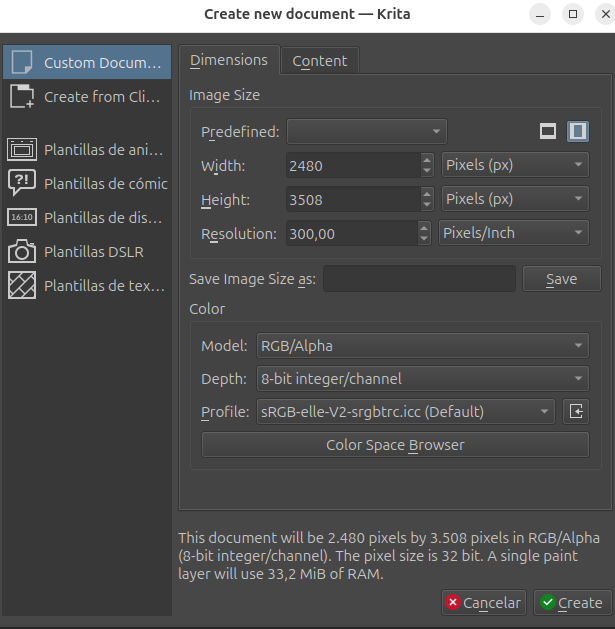
Task: Choose Create from Clipboard option
Action: 87,96
